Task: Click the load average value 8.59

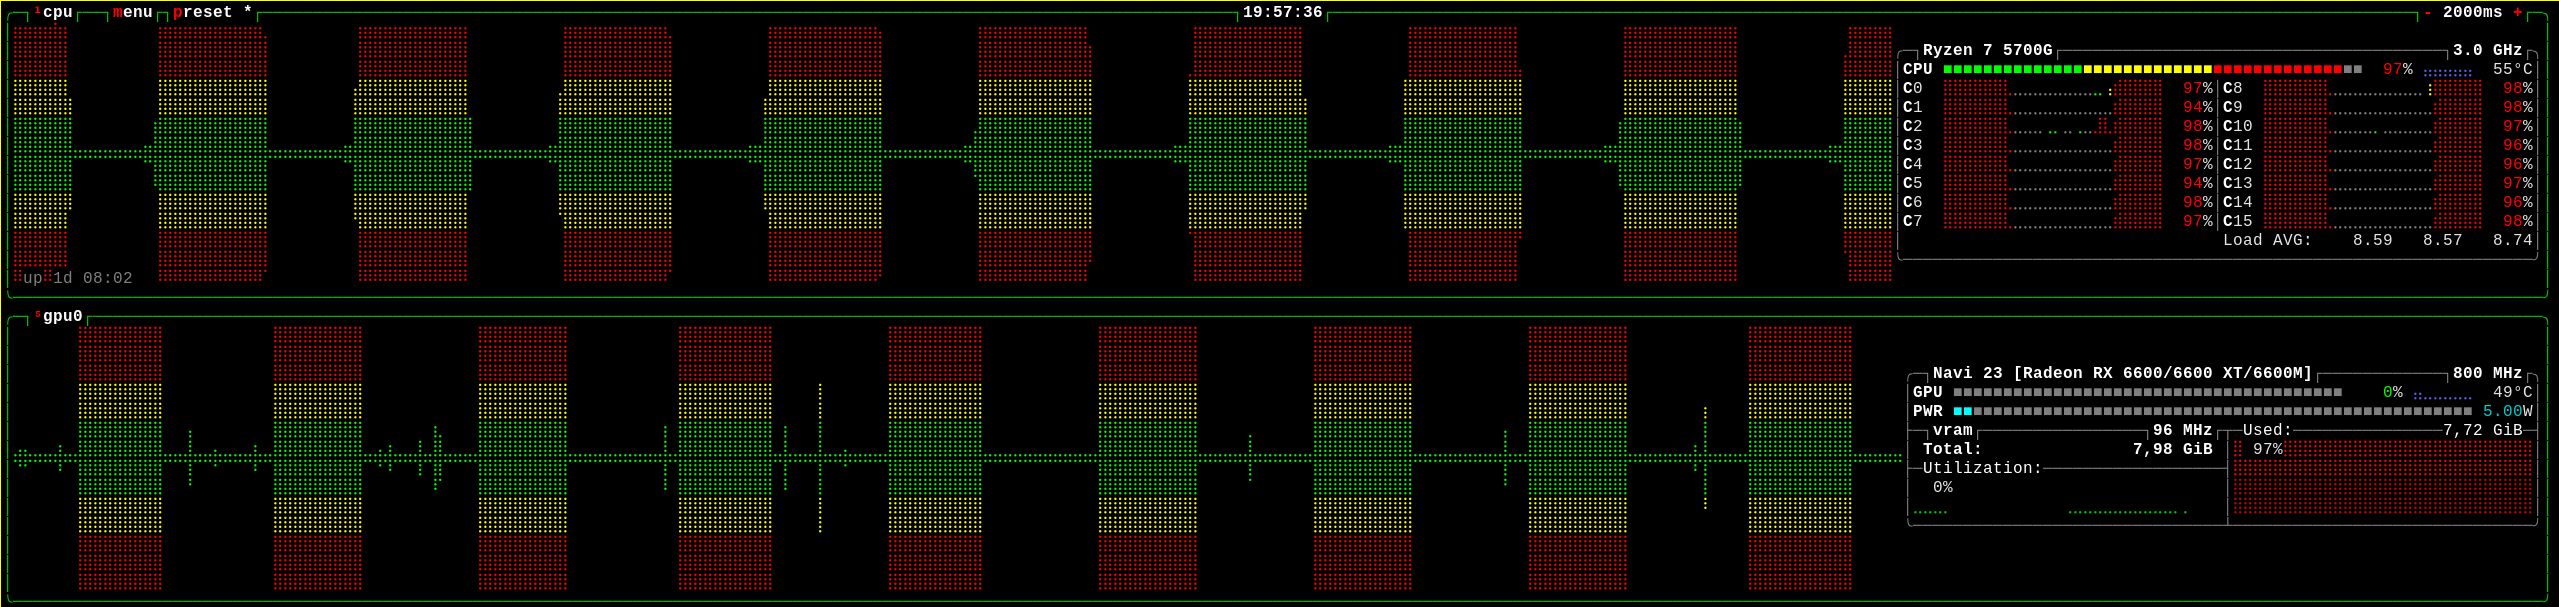Action: 2373,240
